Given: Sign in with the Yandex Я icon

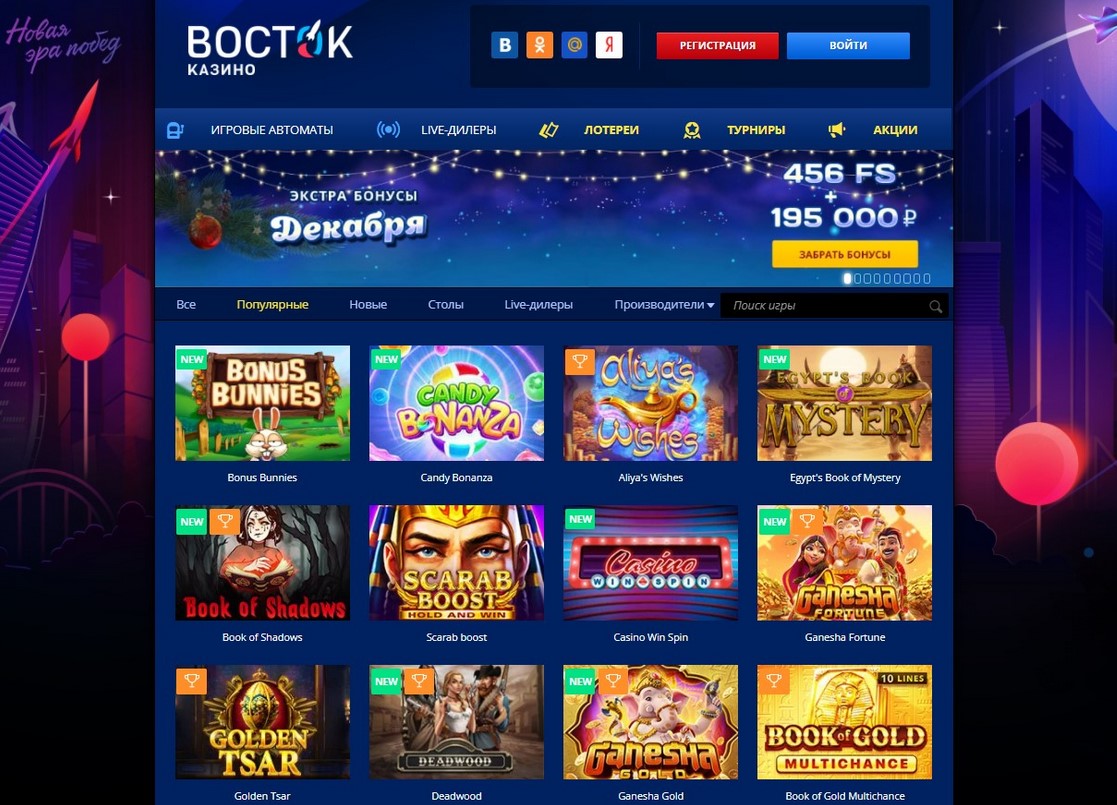Looking at the screenshot, I should [609, 45].
